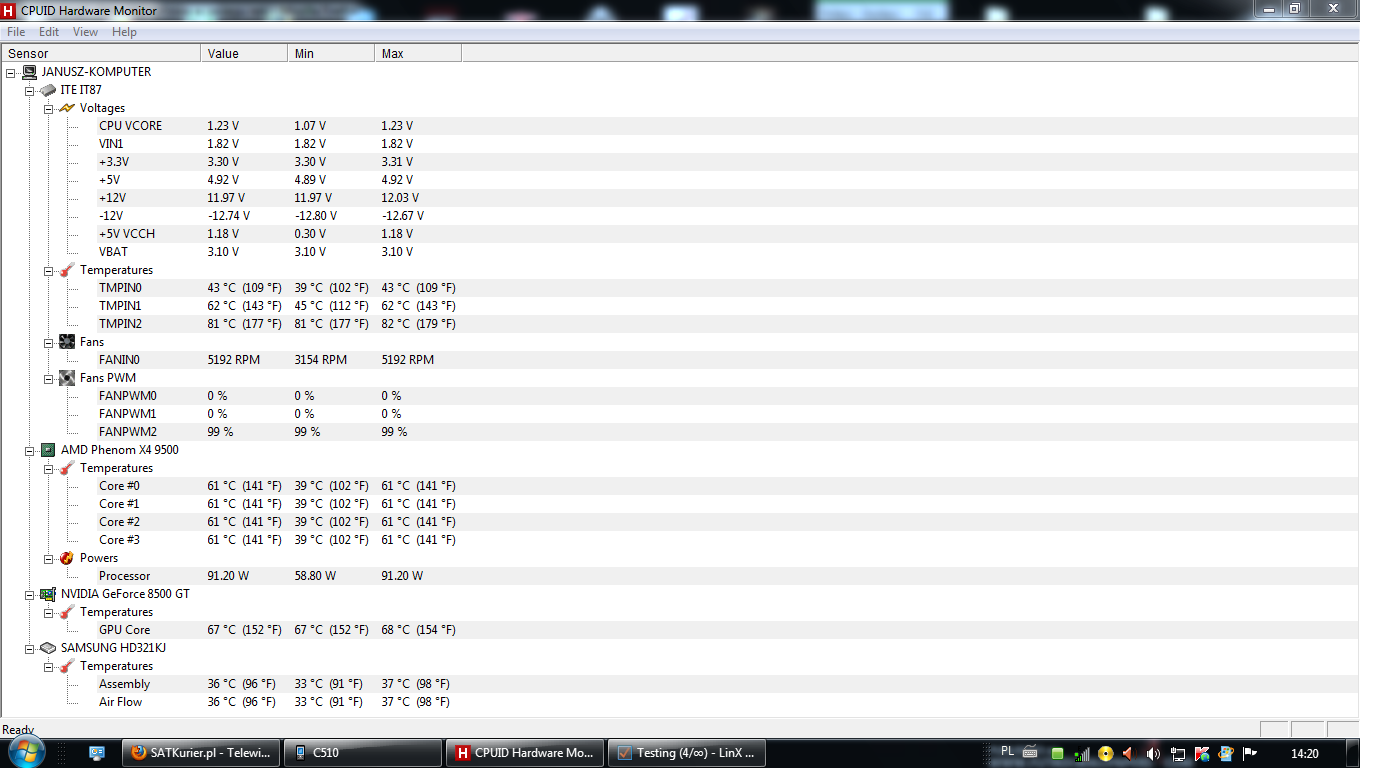
Task: Open the File menu
Action: click(16, 32)
